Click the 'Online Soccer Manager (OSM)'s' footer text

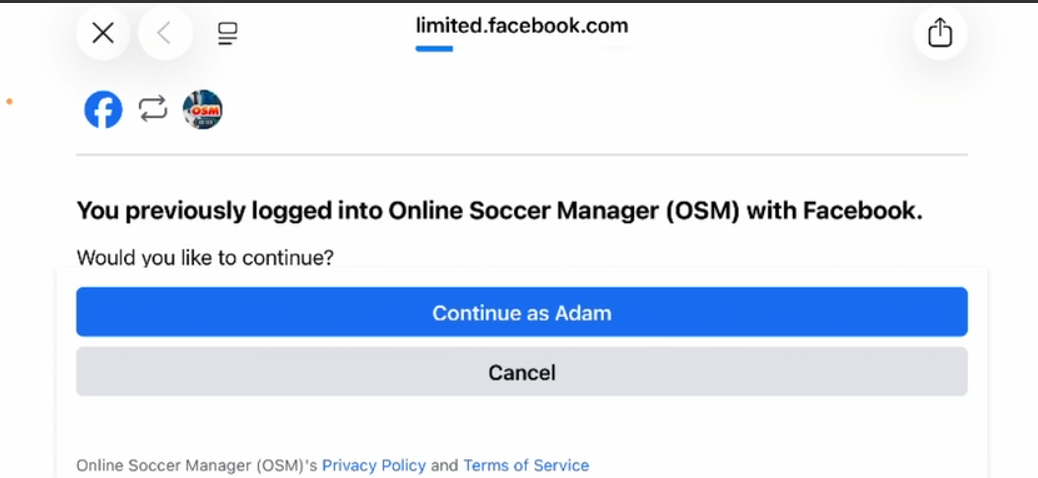pyautogui.click(x=197, y=465)
